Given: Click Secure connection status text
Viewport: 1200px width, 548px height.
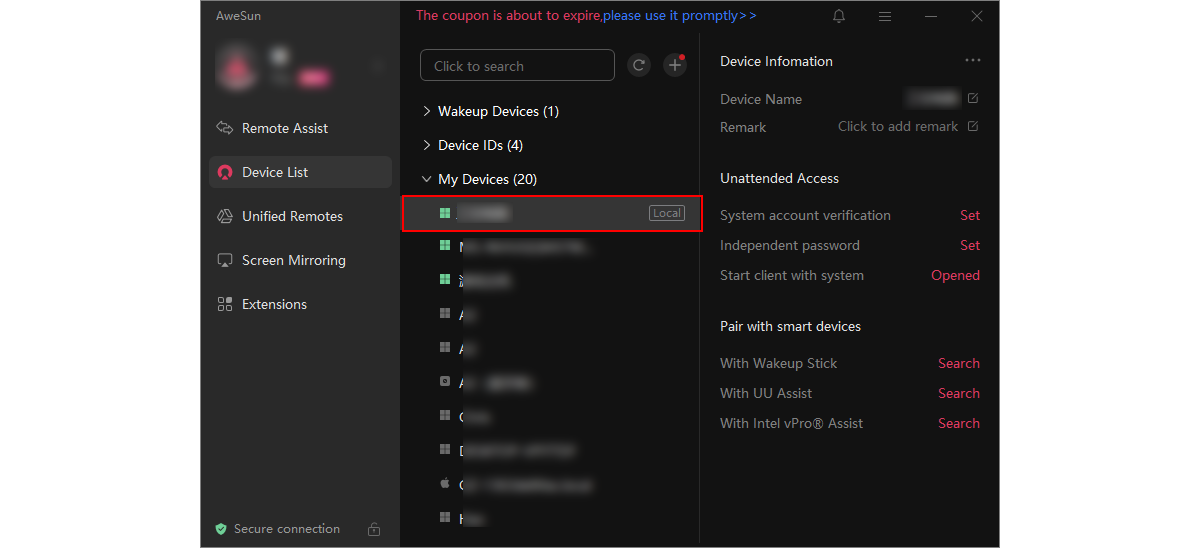Looking at the screenshot, I should 287,529.
